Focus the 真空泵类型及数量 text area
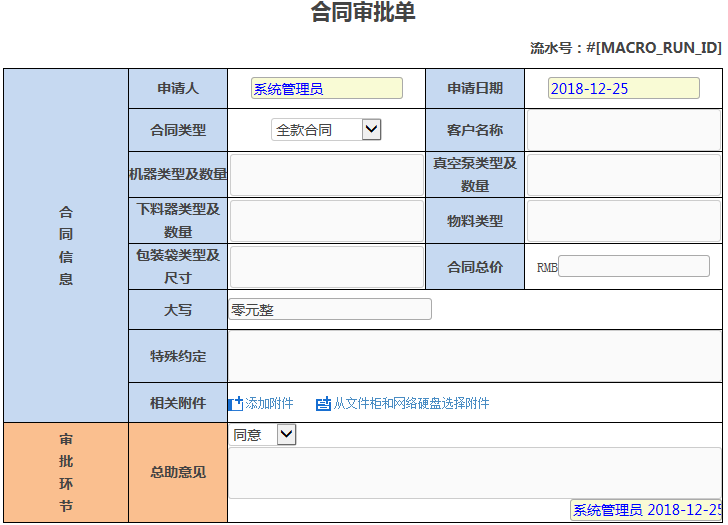728x525 pixels. (624, 175)
